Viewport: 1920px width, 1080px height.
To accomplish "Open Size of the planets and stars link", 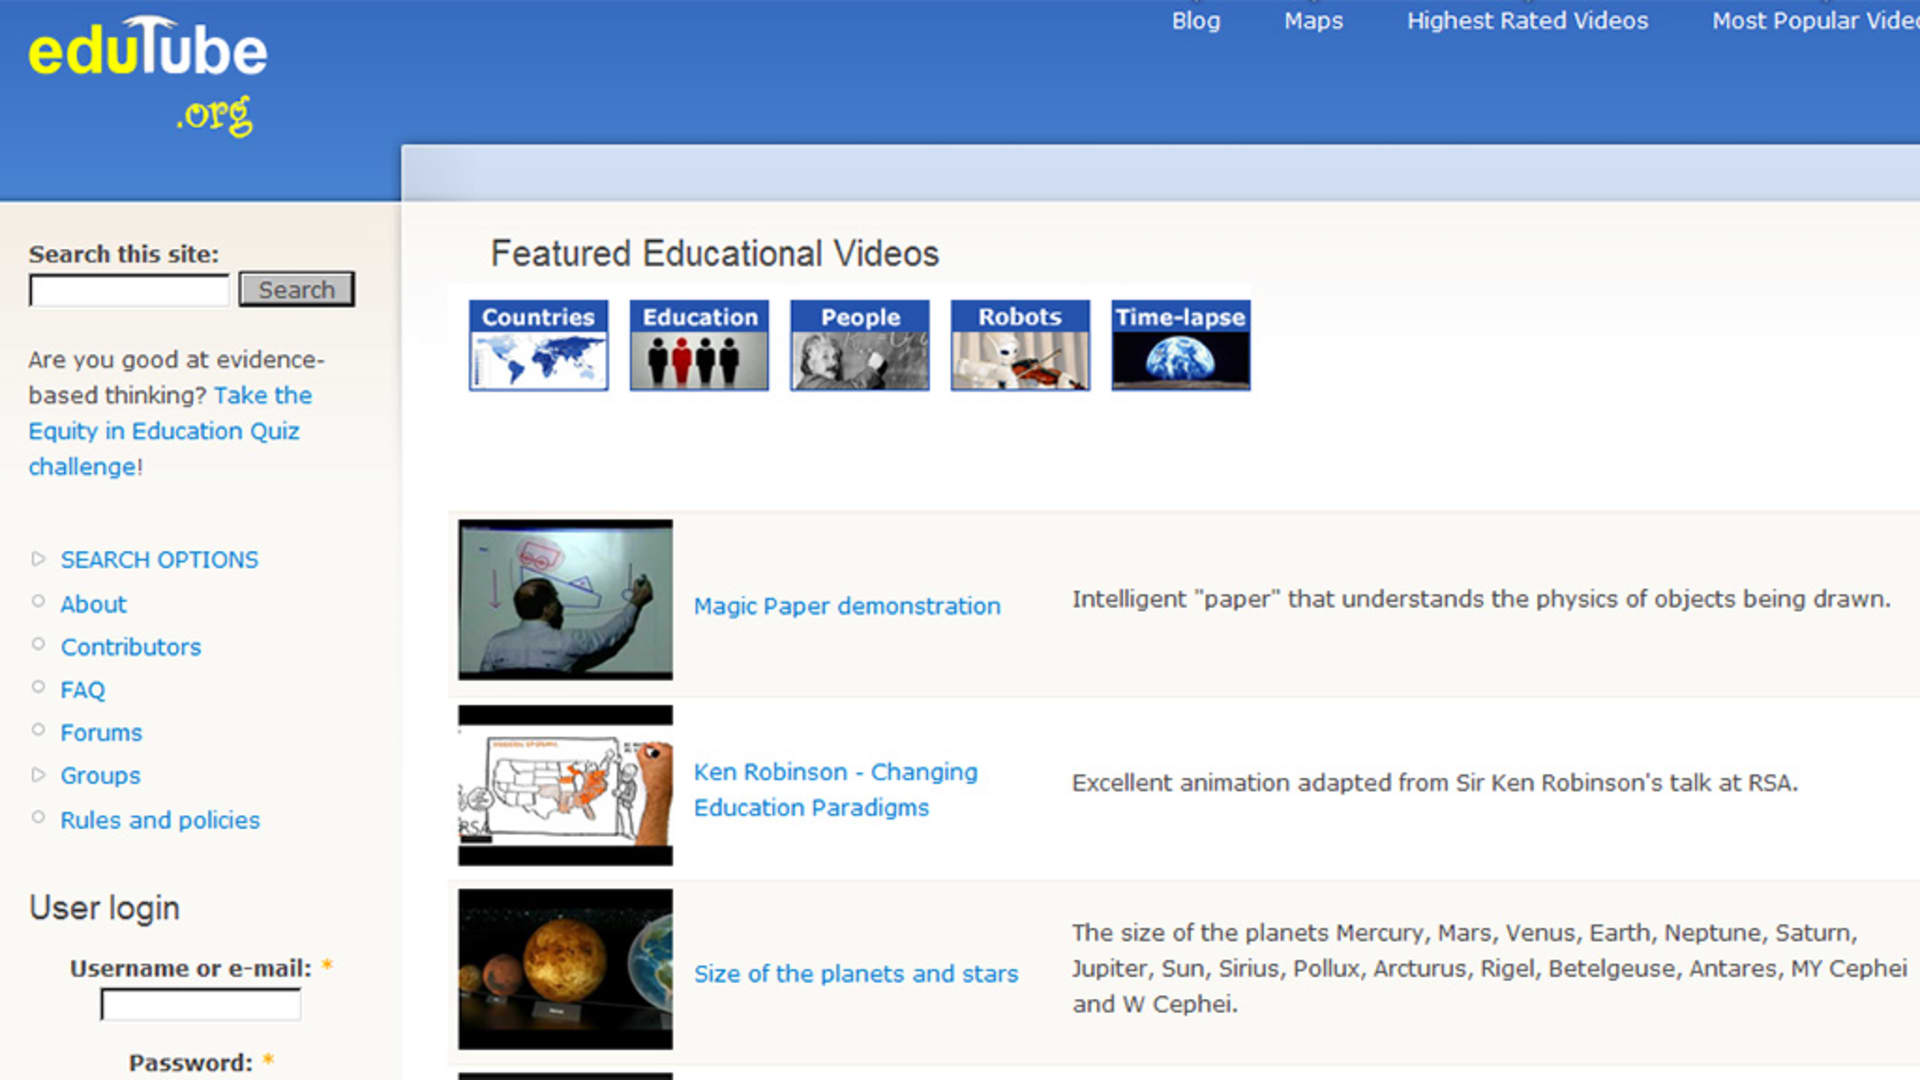I will pyautogui.click(x=856, y=973).
